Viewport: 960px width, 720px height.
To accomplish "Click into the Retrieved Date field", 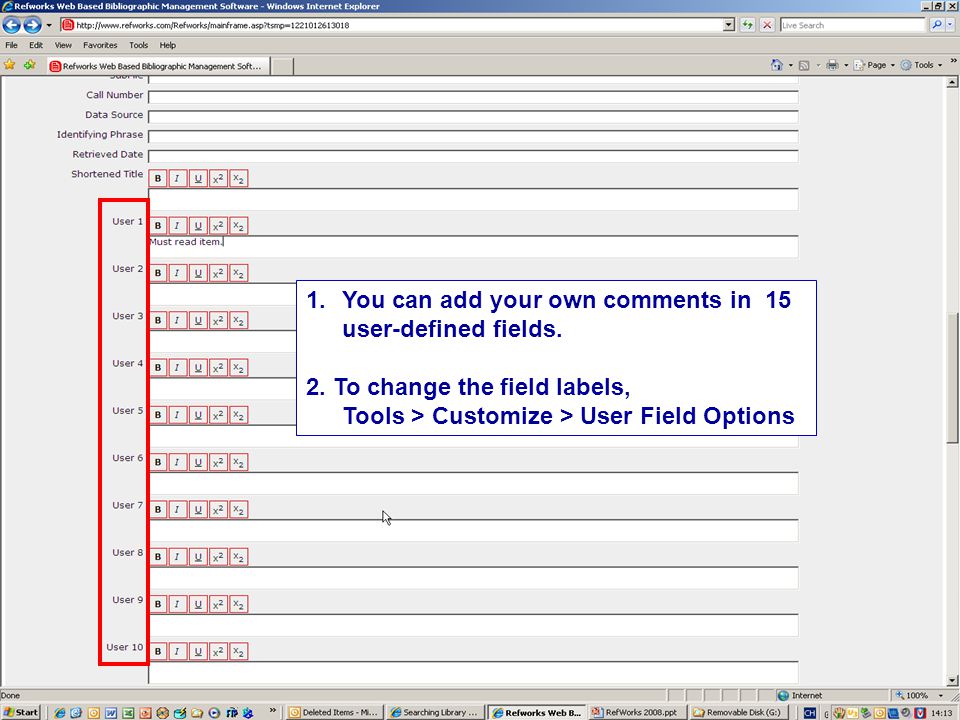I will (x=473, y=156).
